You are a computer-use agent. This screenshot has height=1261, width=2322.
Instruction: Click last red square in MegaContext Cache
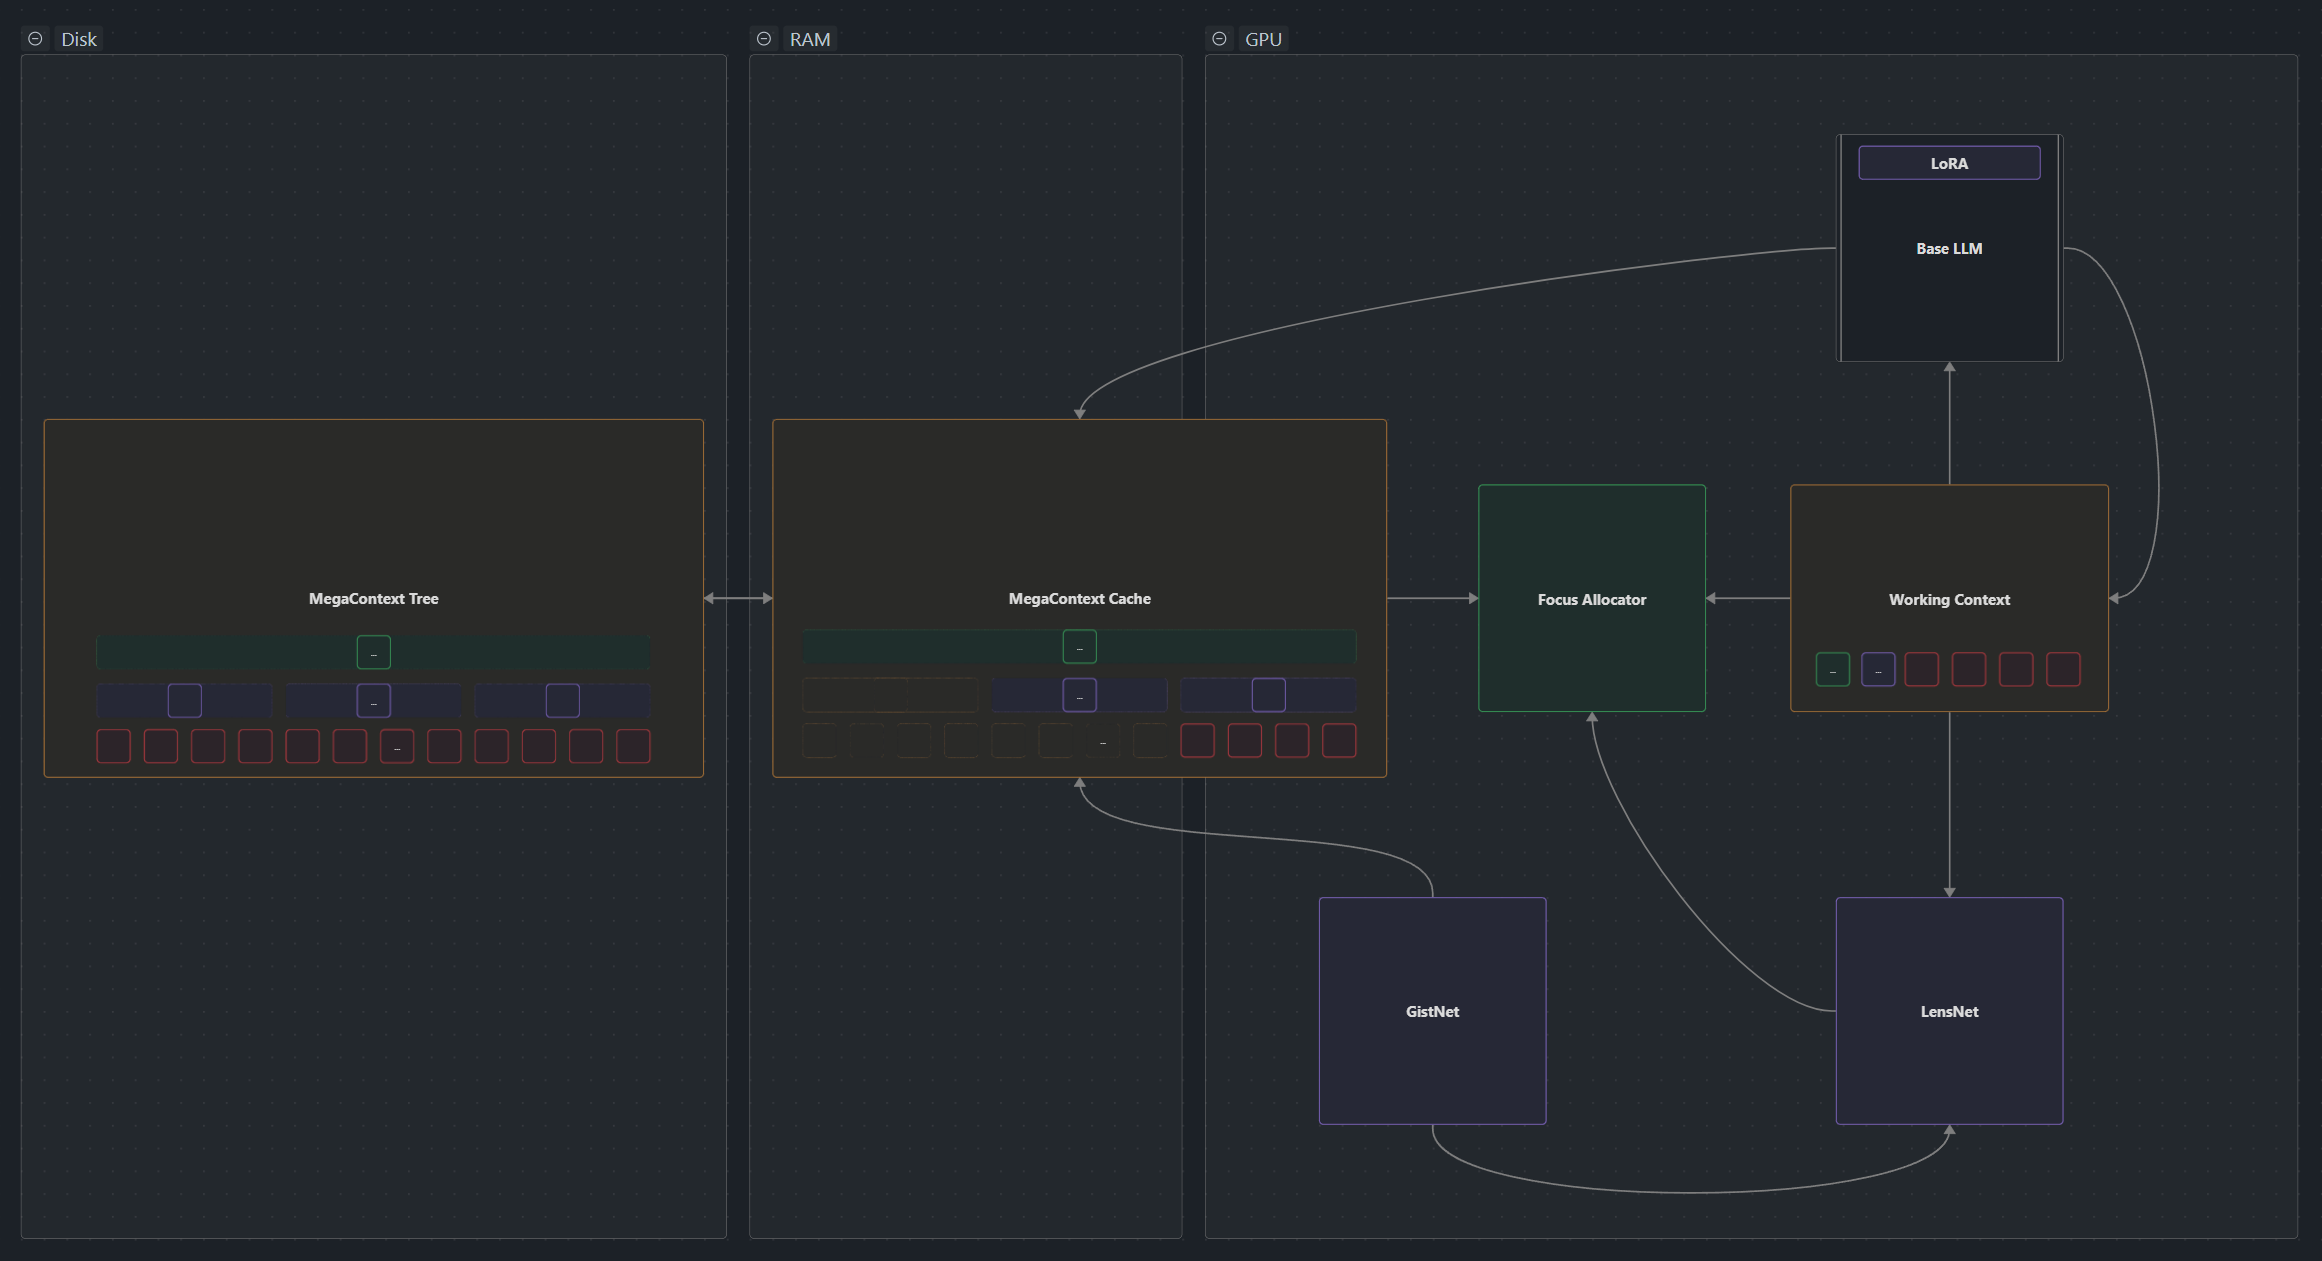coord(1339,741)
